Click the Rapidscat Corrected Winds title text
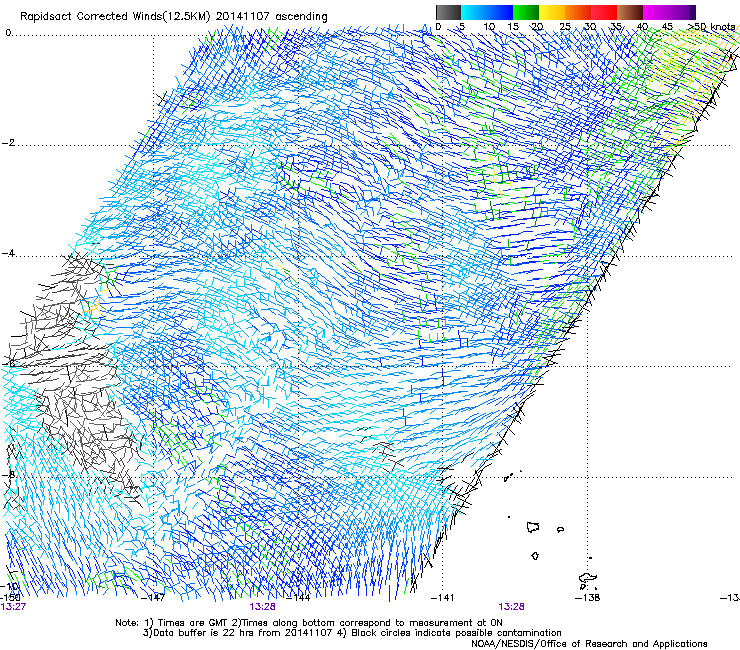 tap(174, 16)
